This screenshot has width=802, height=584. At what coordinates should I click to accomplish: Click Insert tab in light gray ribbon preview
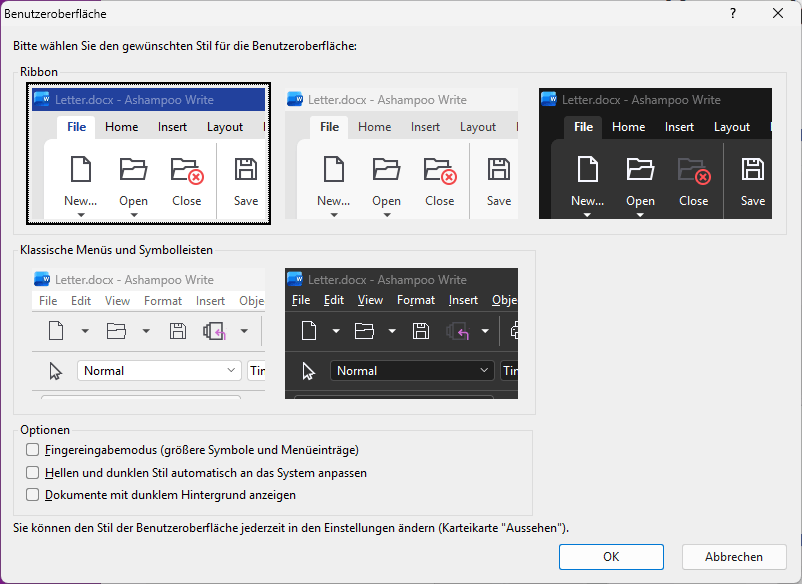tap(425, 127)
